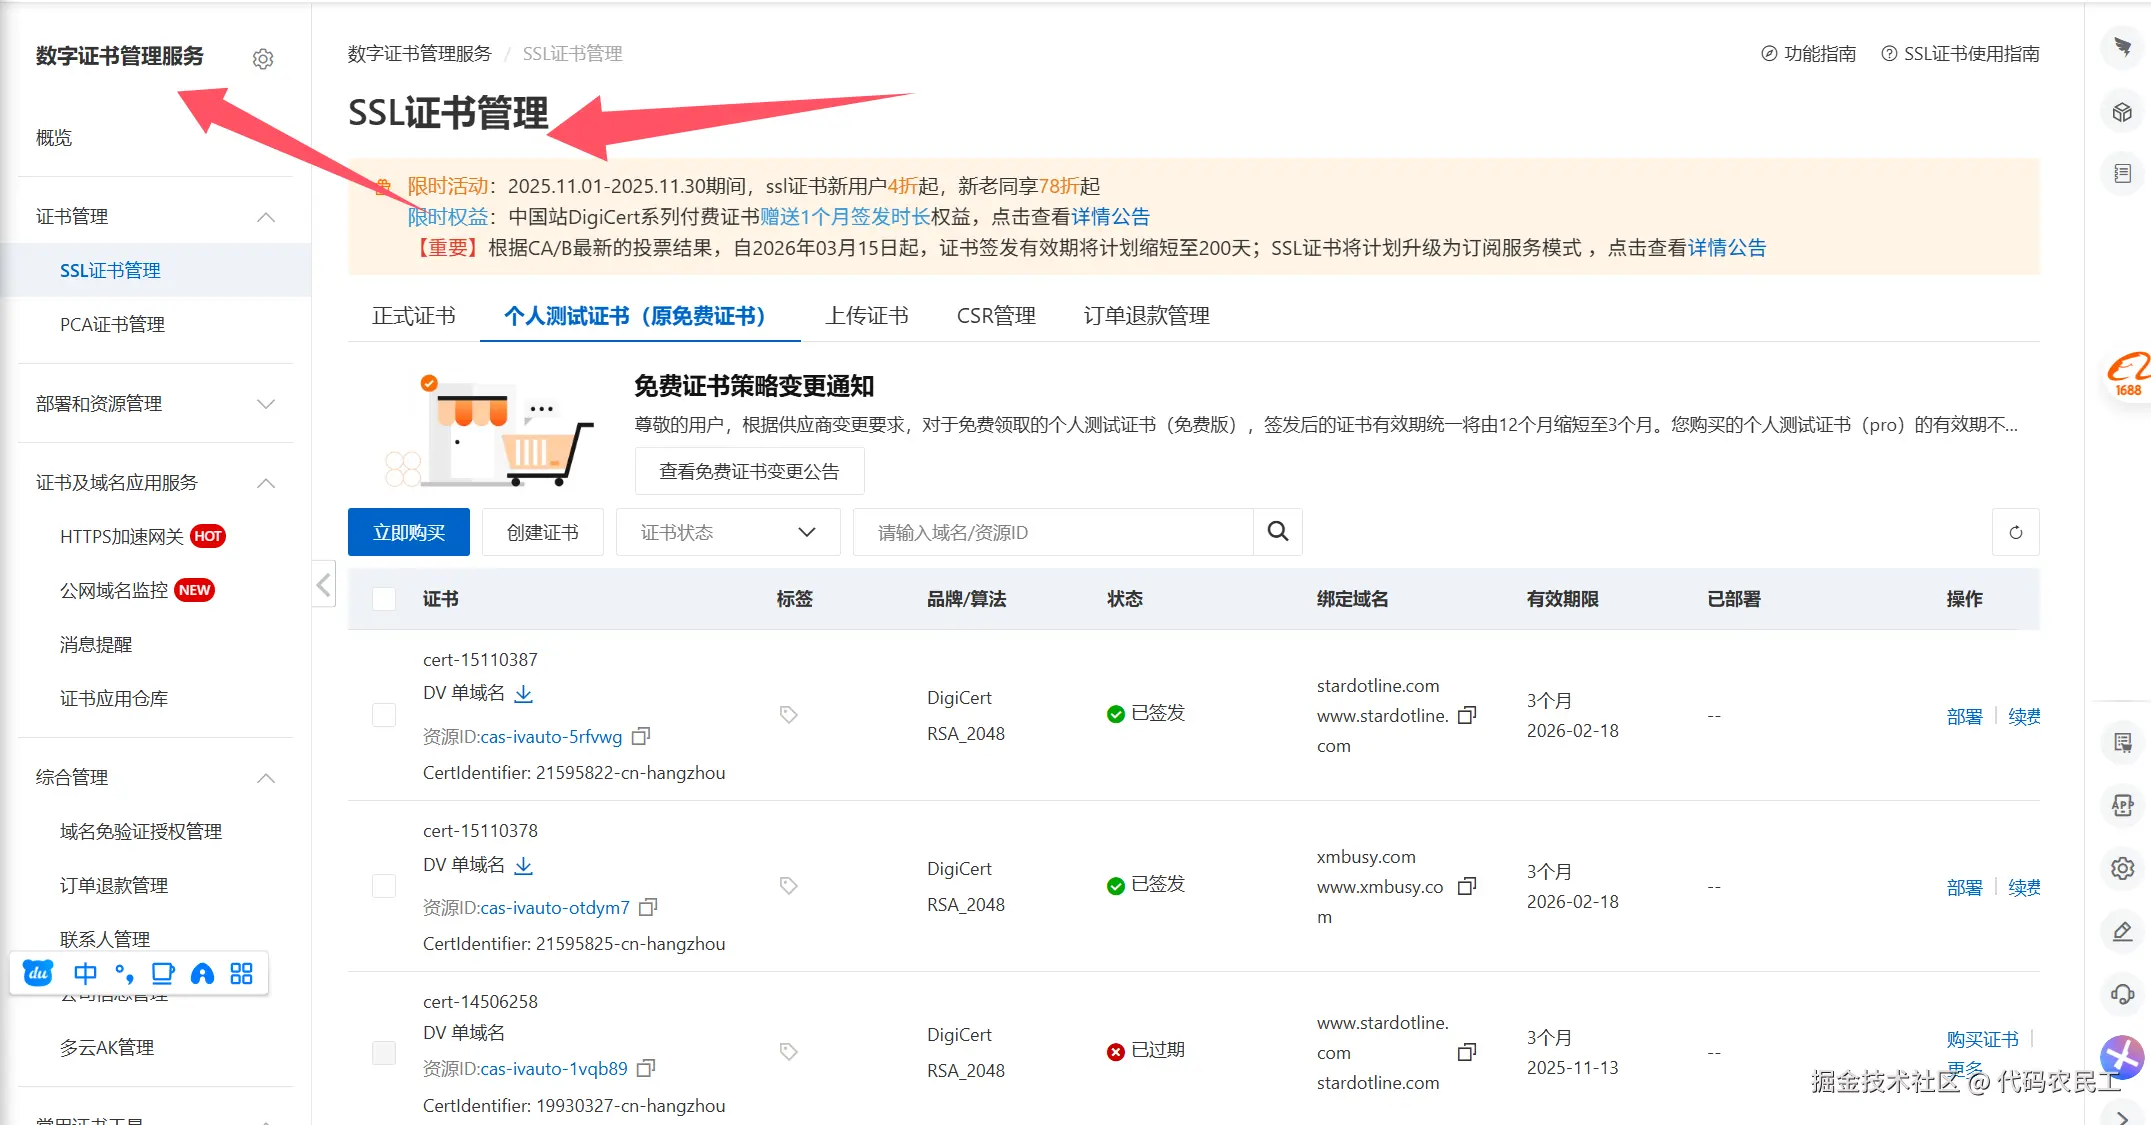Refresh the certificate list
This screenshot has width=2151, height=1125.
(x=2015, y=532)
